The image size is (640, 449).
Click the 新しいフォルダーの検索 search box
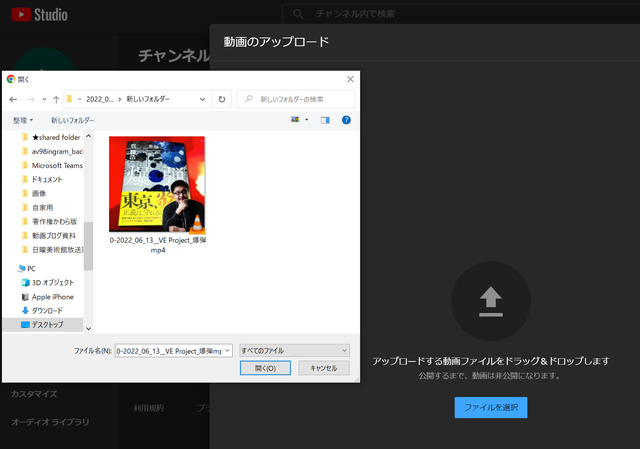point(296,99)
